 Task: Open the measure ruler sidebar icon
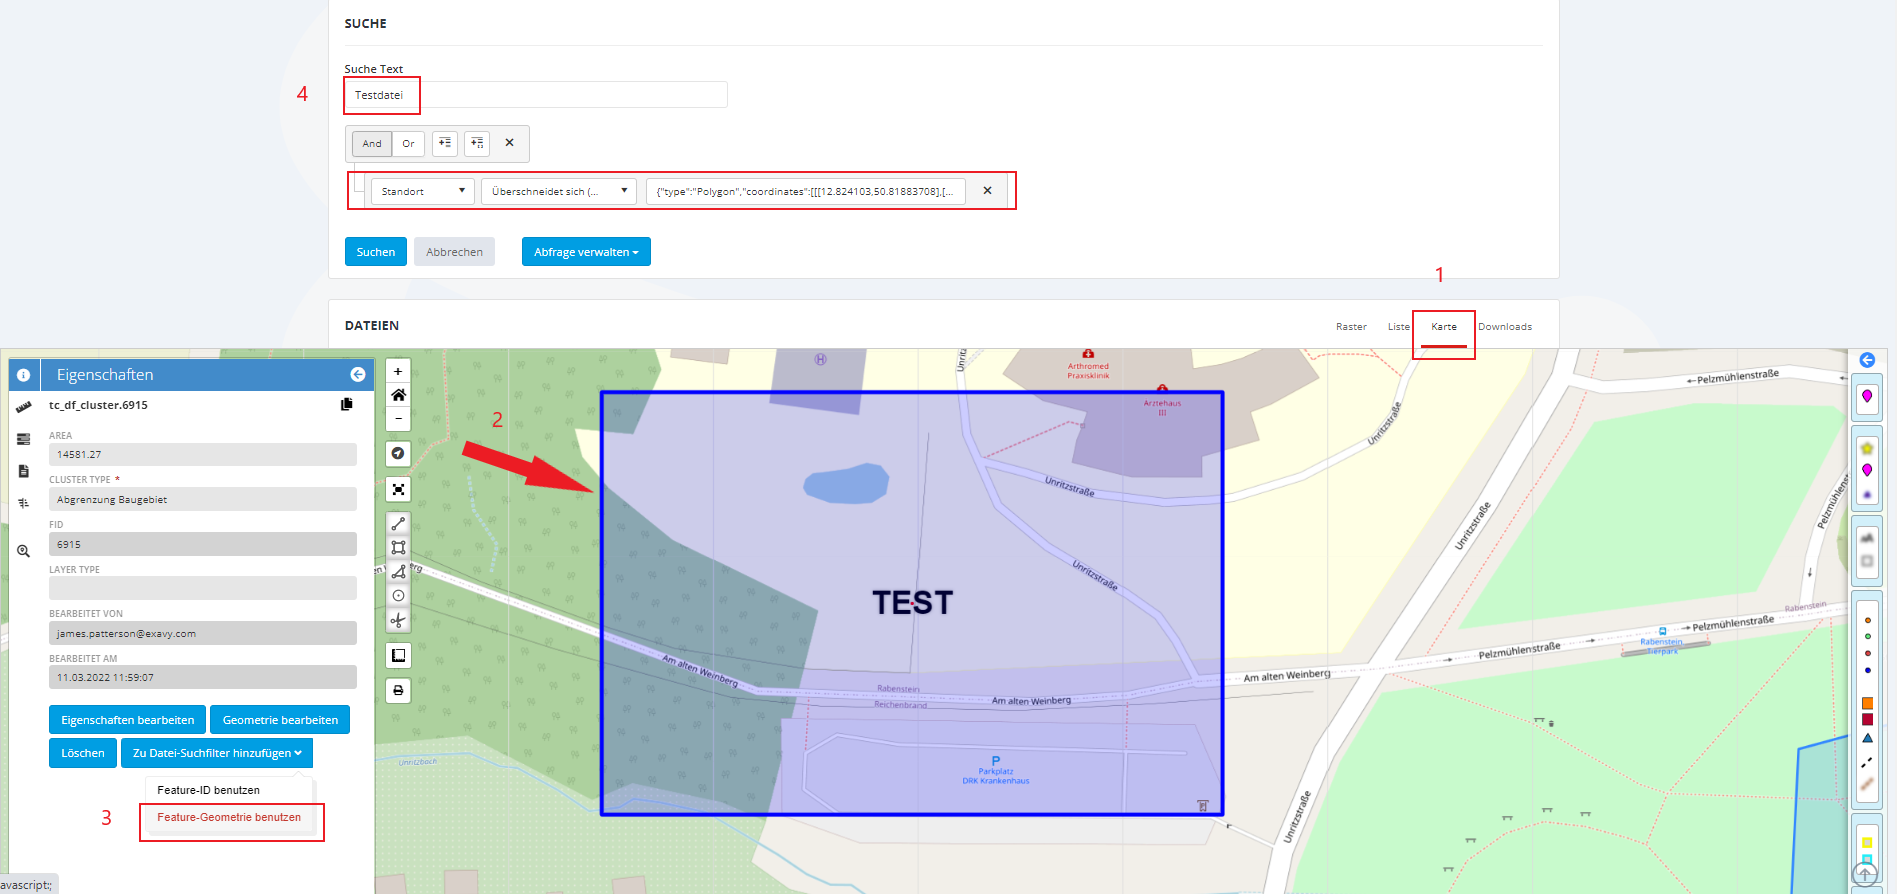(x=24, y=407)
